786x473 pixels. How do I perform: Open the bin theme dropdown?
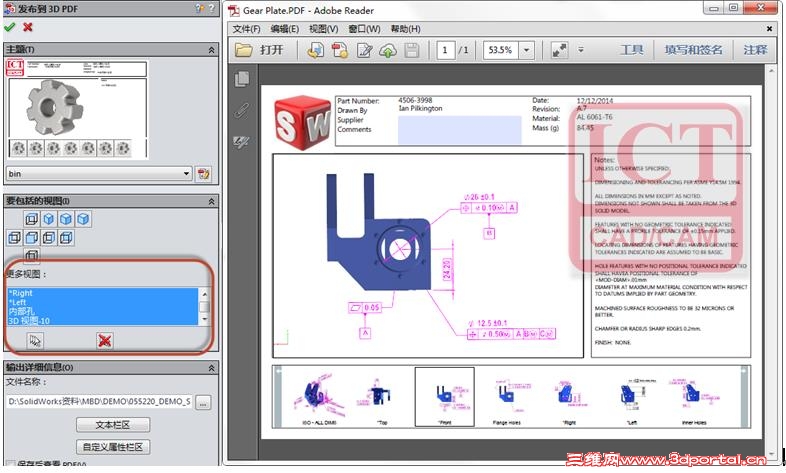click(x=99, y=173)
